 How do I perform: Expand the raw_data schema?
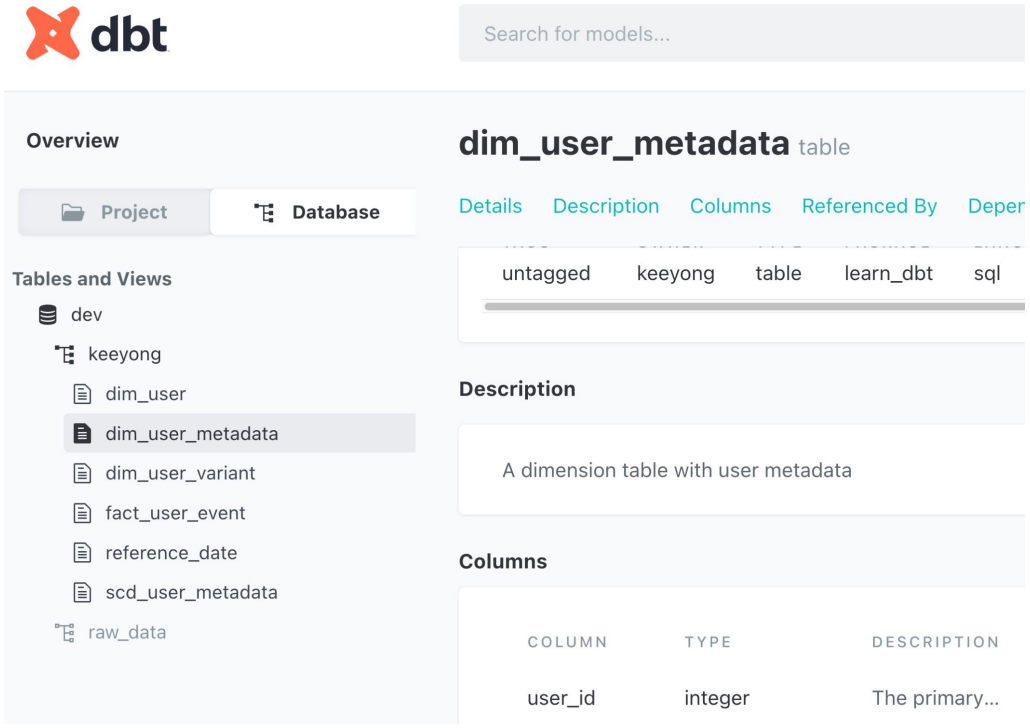coord(127,632)
